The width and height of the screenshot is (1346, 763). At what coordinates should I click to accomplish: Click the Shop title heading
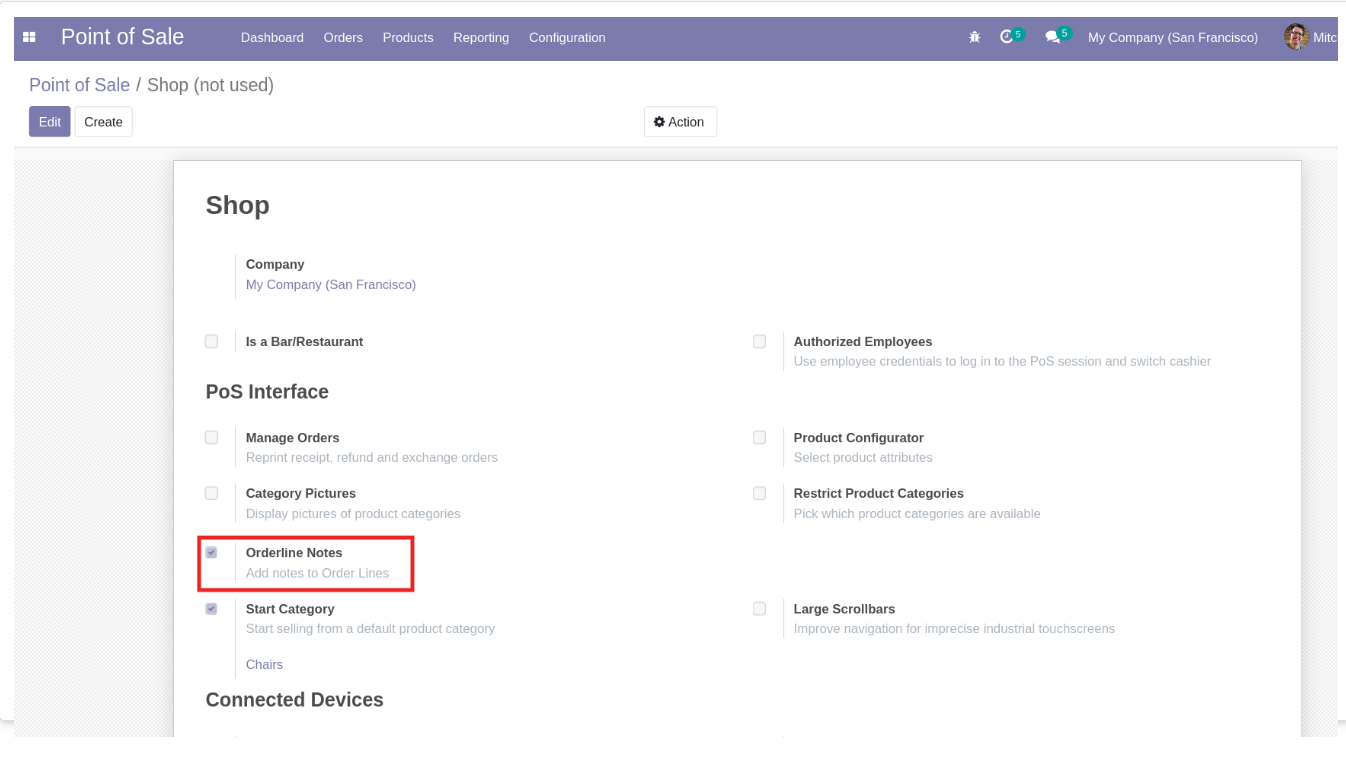tap(238, 206)
